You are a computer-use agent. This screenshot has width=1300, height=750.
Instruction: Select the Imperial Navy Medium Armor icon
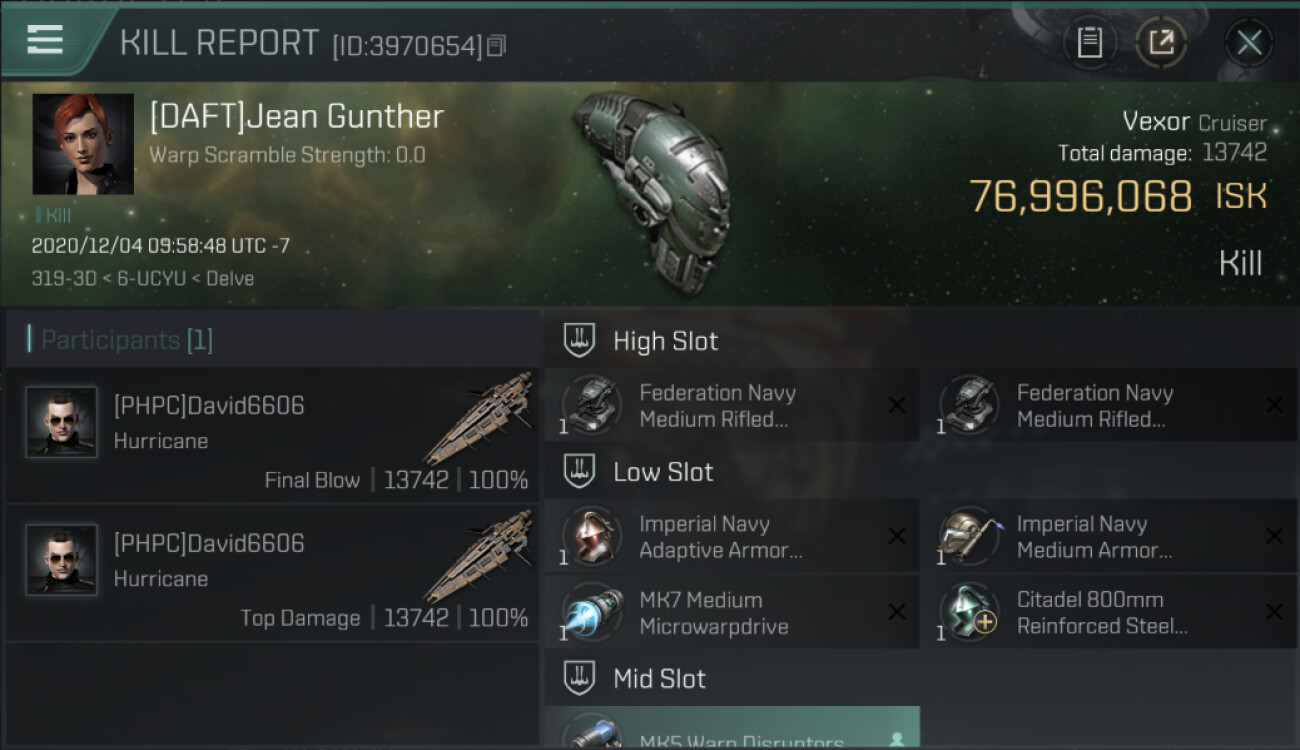[x=971, y=536]
